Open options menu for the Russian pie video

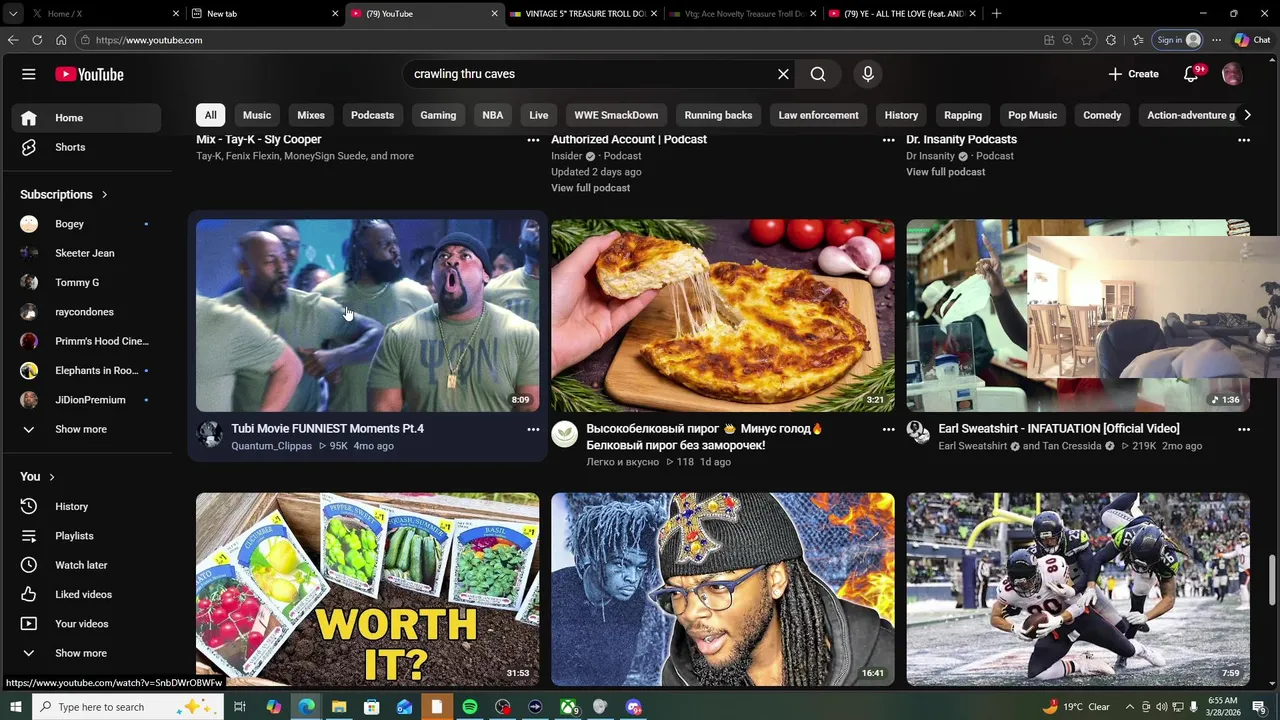coord(888,429)
